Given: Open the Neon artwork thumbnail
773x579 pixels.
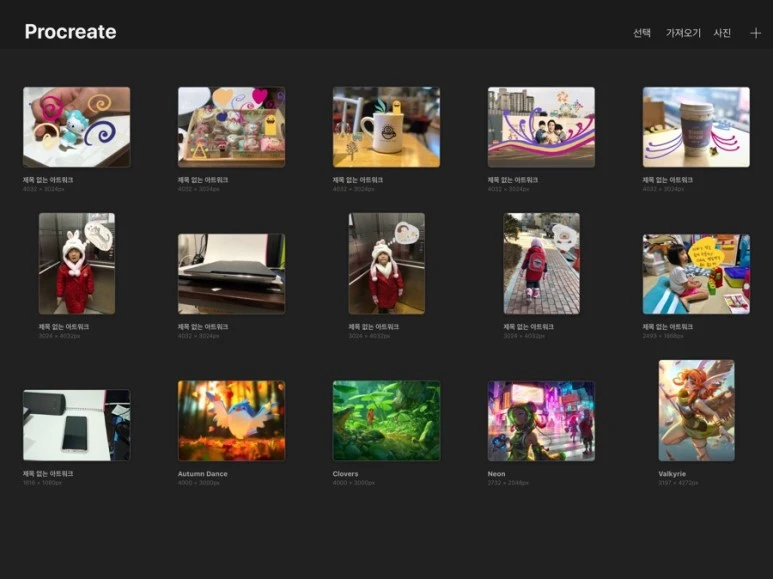Looking at the screenshot, I should (541, 421).
